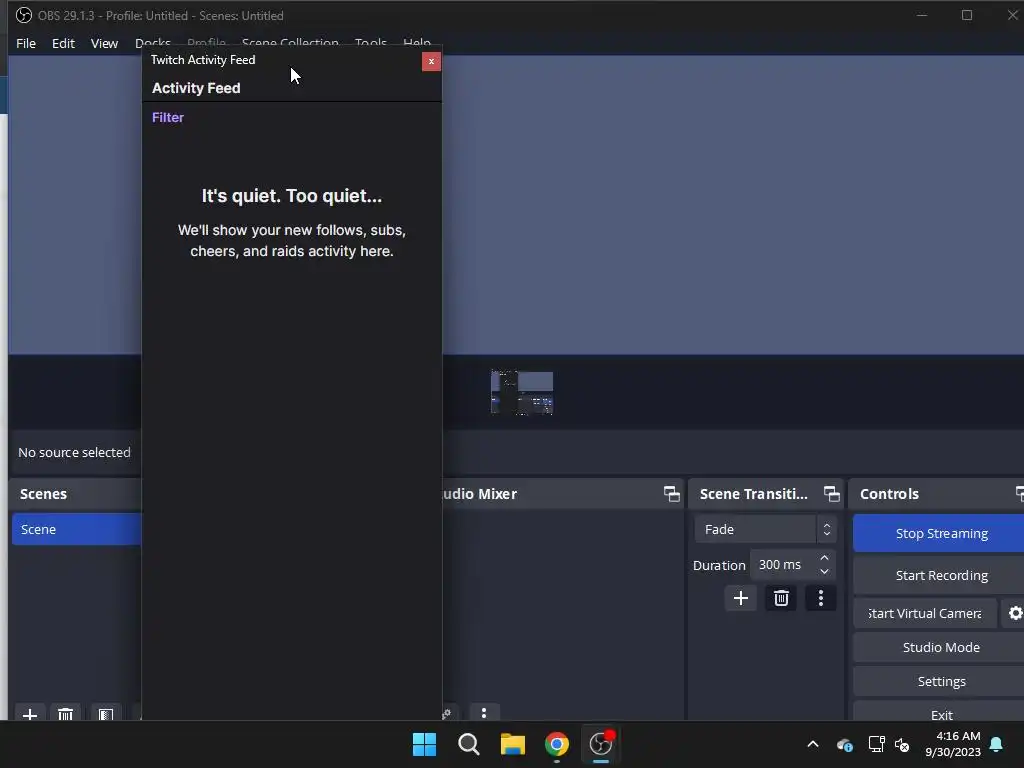The image size is (1024, 768).
Task: Click the Twitch Activity Feed title bar
Action: [281, 60]
